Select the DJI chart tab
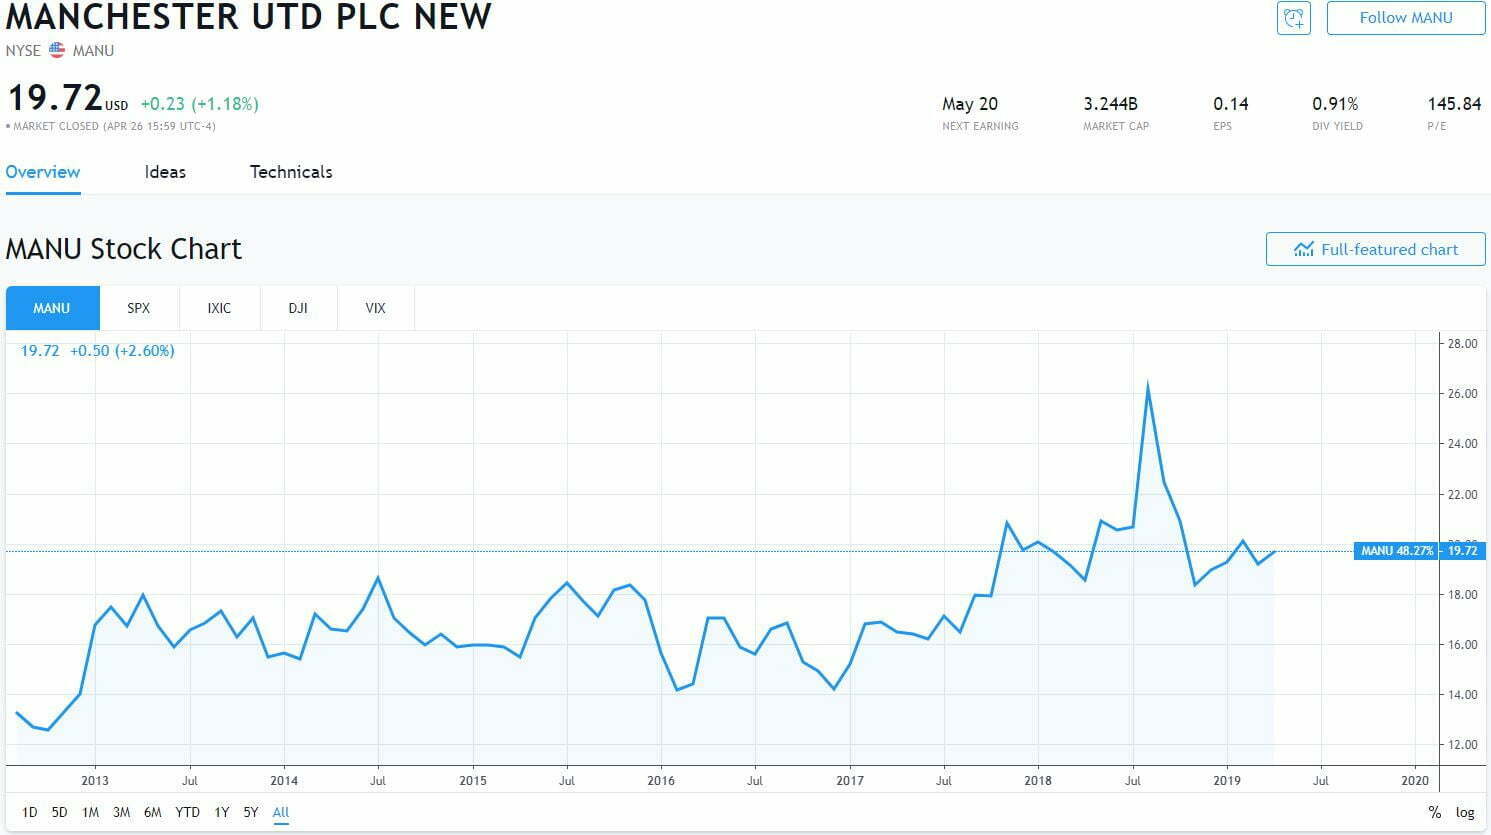This screenshot has width=1491, height=835. click(298, 308)
